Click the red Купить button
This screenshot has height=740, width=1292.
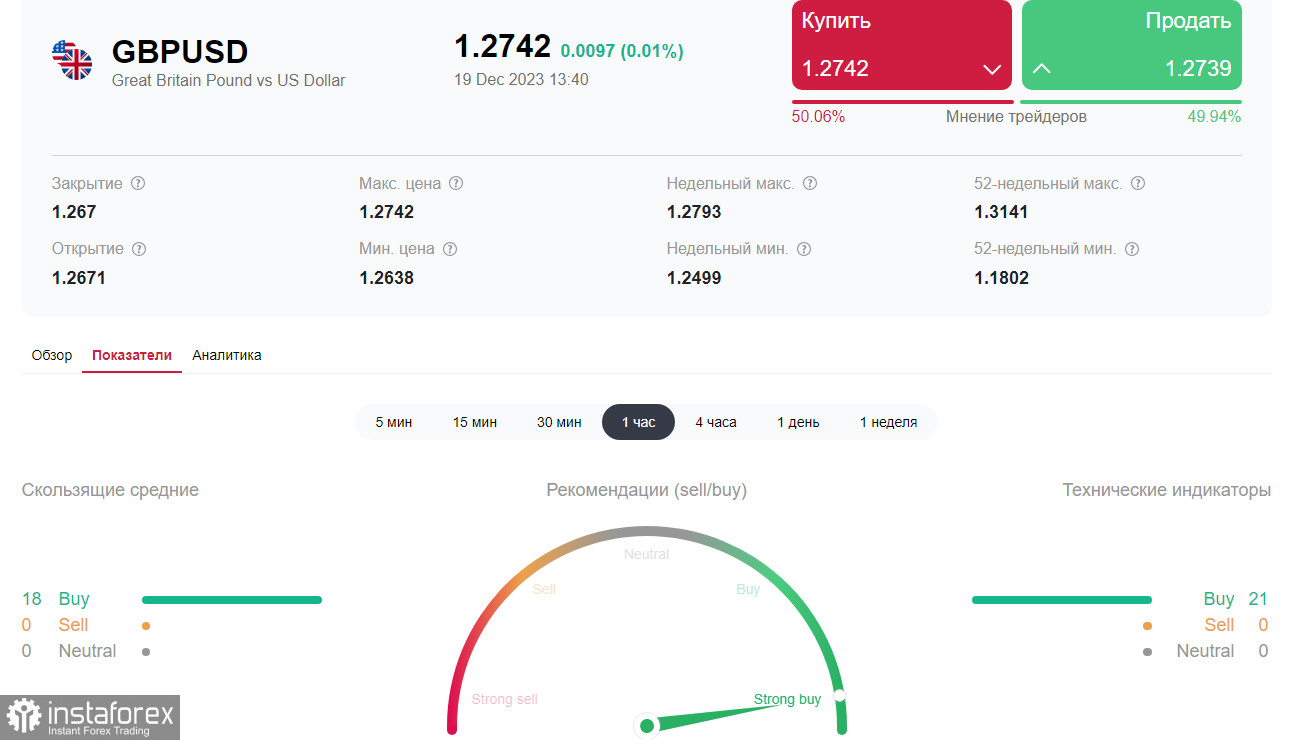tap(902, 45)
